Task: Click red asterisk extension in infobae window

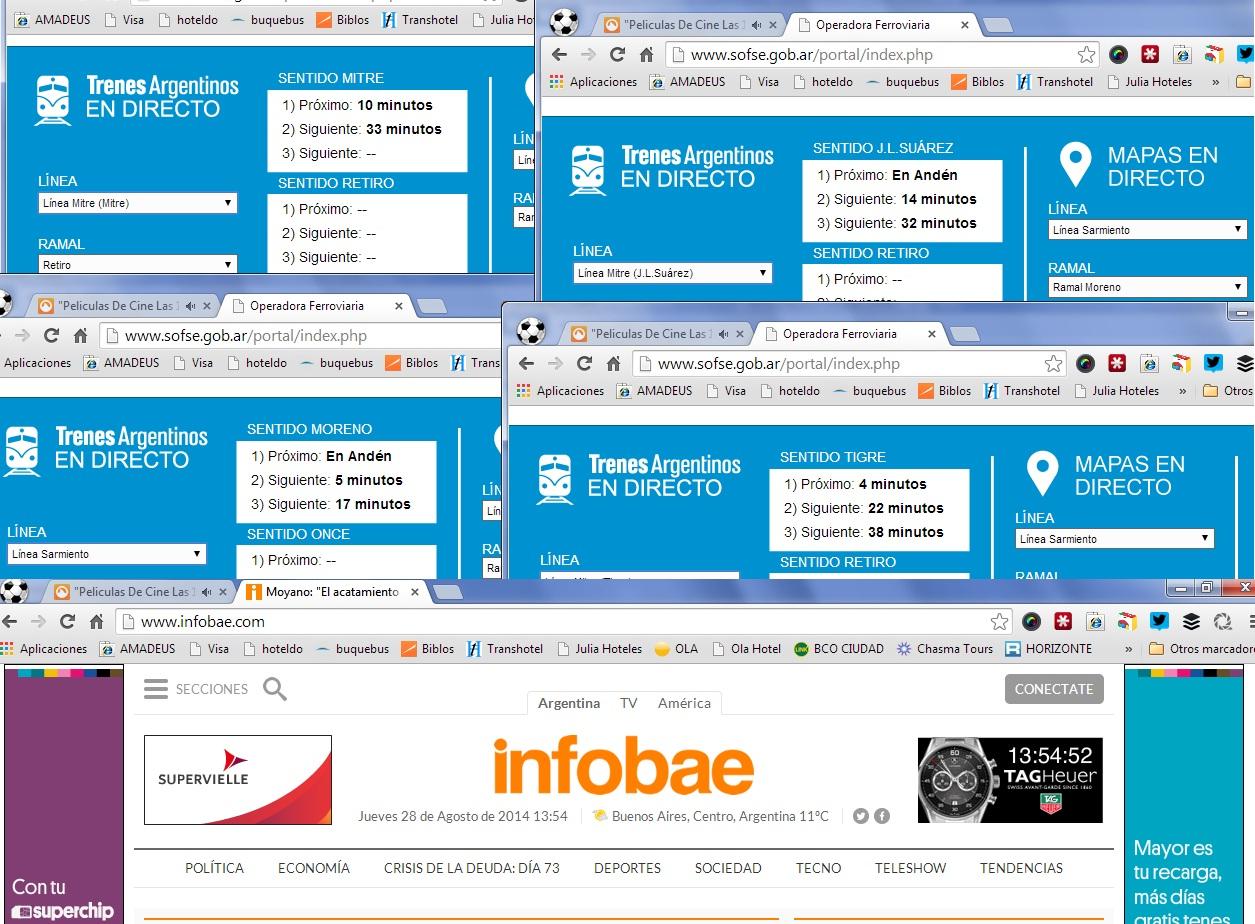Action: [x=1063, y=621]
